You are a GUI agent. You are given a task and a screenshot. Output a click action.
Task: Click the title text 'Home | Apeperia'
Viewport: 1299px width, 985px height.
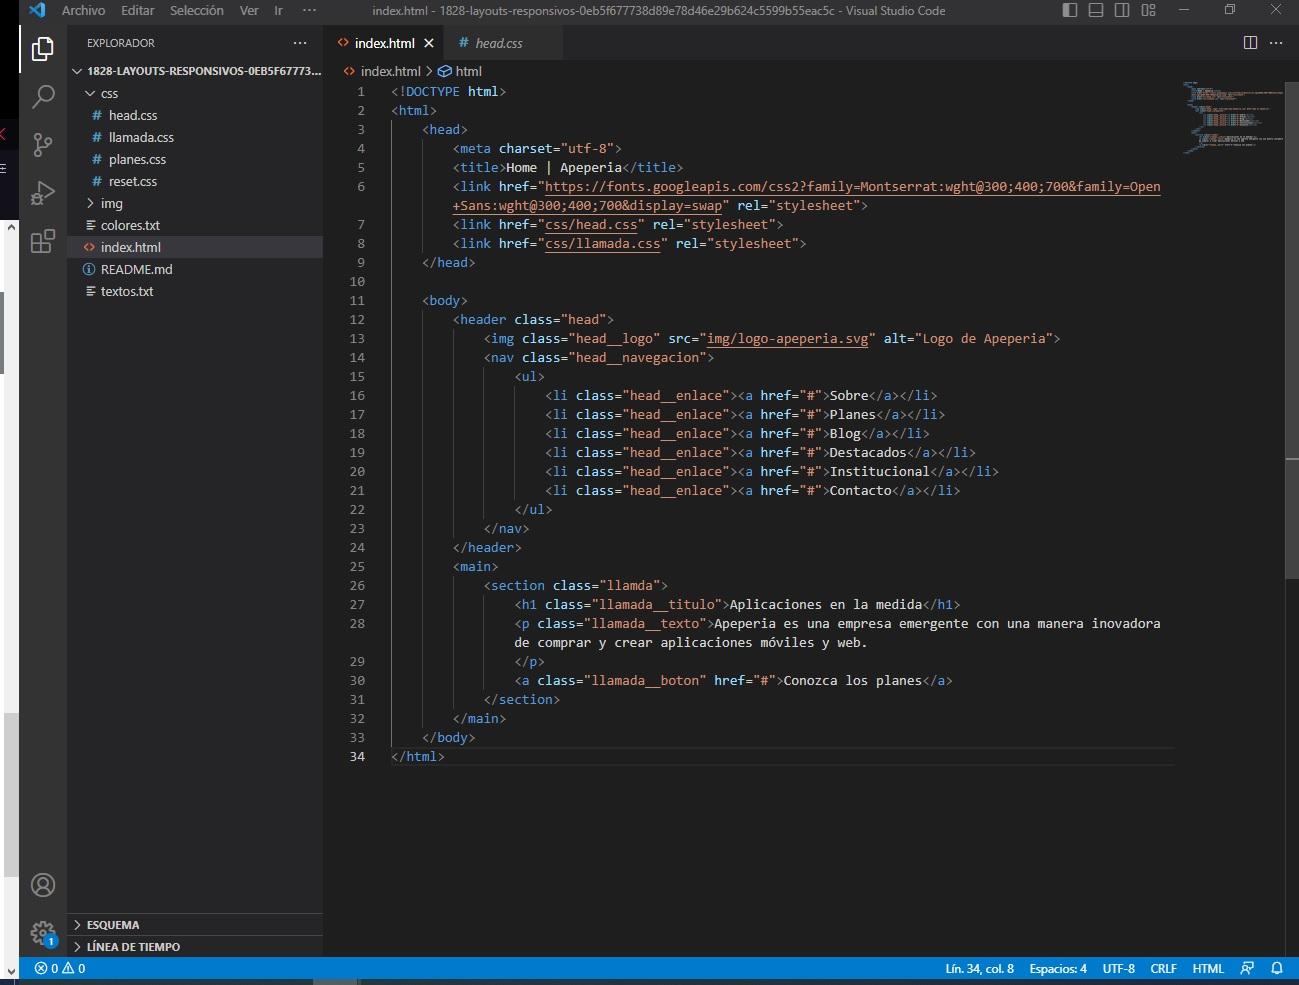(564, 167)
